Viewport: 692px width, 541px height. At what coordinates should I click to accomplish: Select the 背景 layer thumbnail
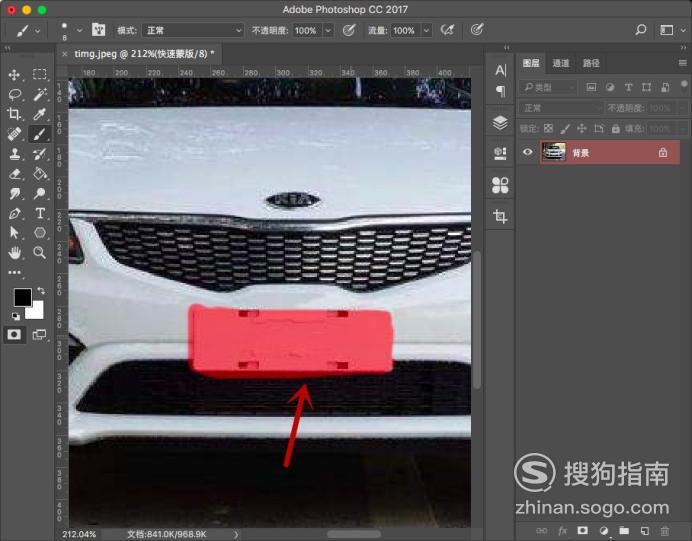coord(553,152)
